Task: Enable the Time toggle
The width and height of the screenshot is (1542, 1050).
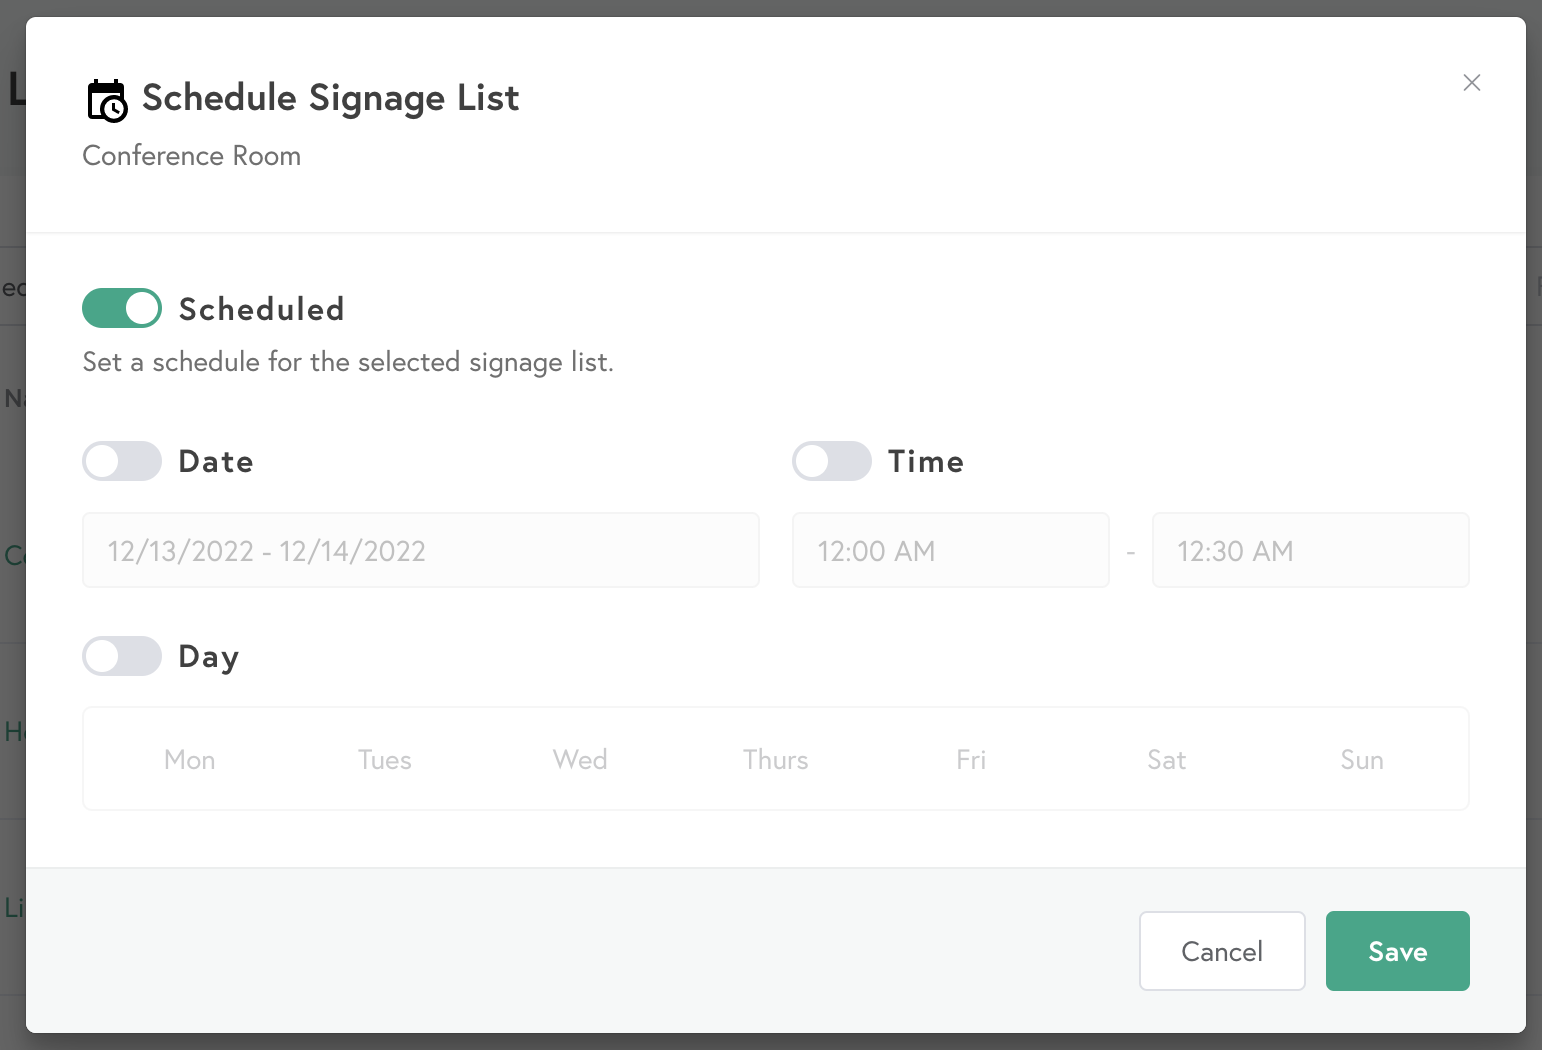Action: (832, 461)
